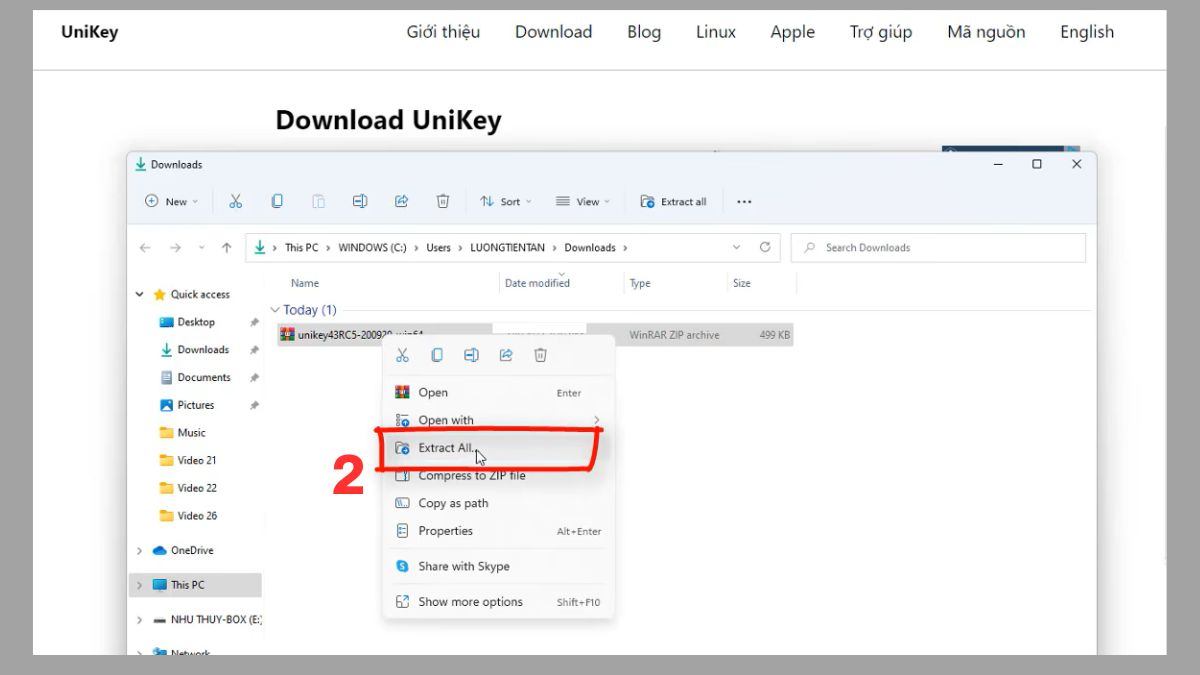Open the View dropdown
Image resolution: width=1200 pixels, height=675 pixels.
pos(582,201)
